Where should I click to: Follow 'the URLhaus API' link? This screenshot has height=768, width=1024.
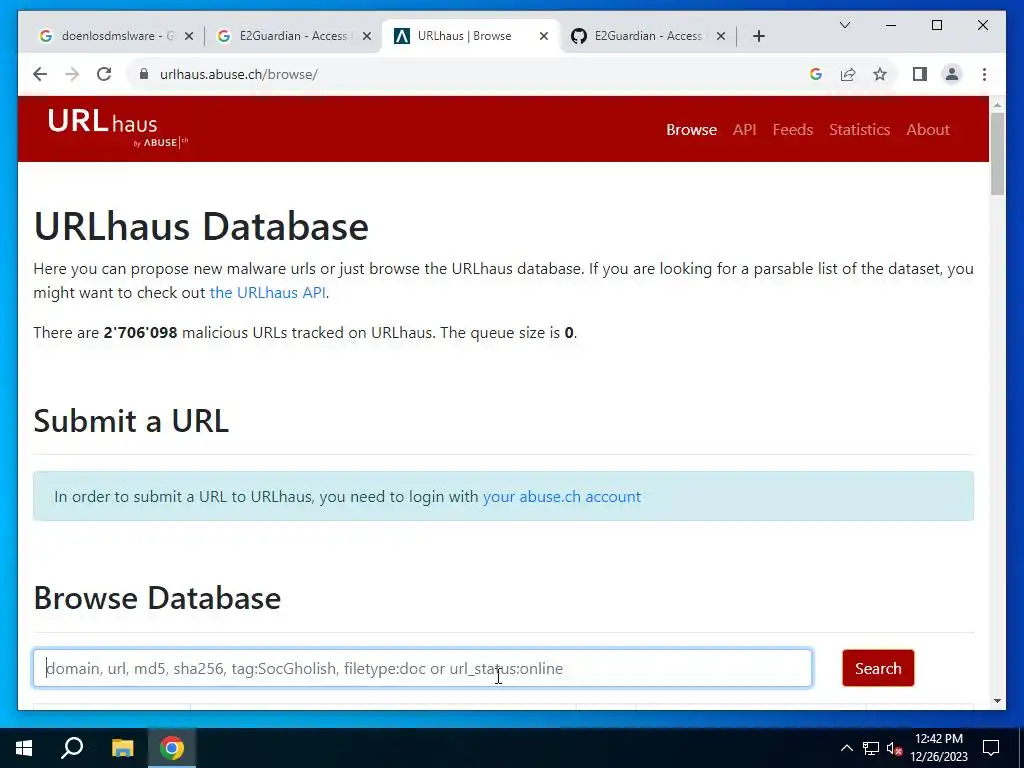(x=267, y=293)
